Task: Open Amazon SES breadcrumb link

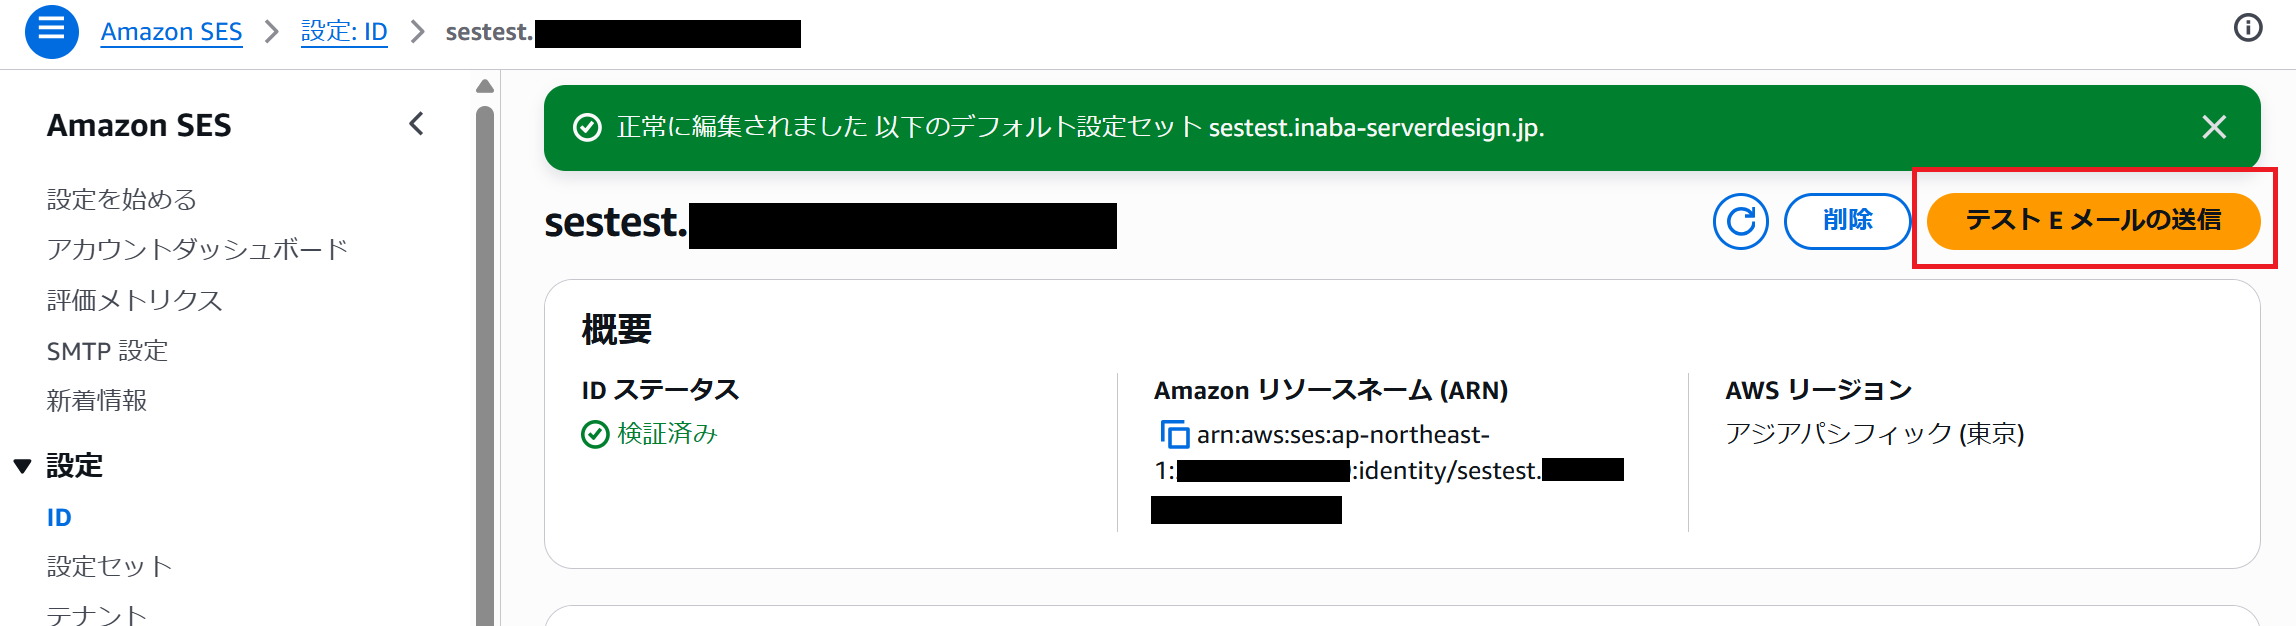Action: pos(171,32)
